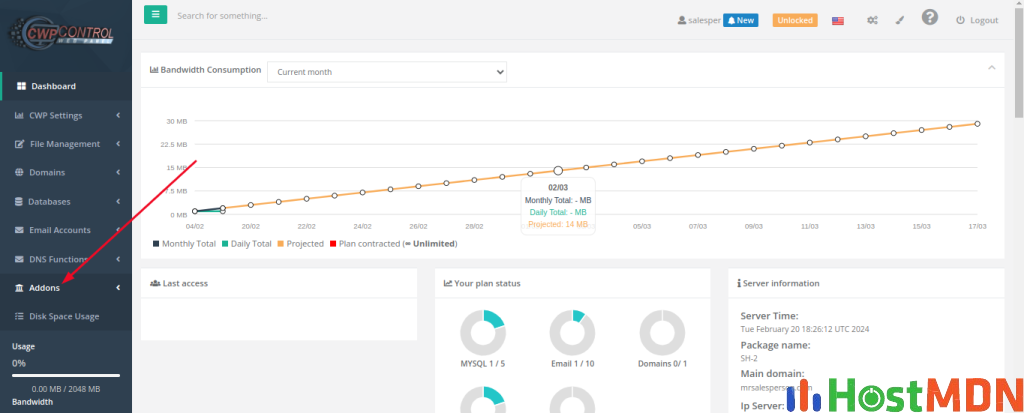Click the paintbrush theme icon
Screen dimensions: 1024x413
[x=900, y=20]
